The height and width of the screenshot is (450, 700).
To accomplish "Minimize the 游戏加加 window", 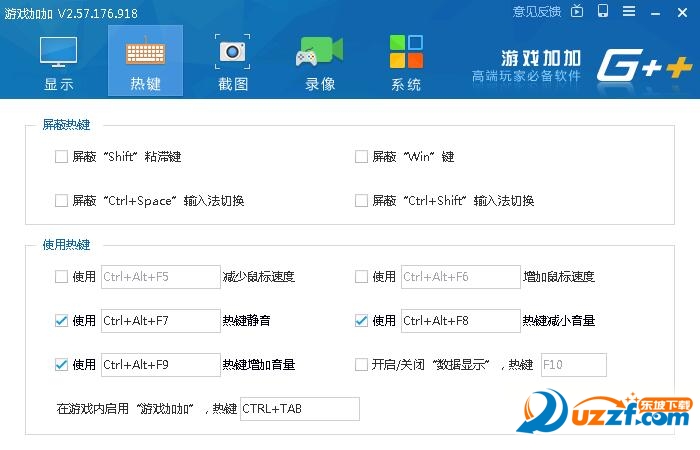I will tap(655, 12).
